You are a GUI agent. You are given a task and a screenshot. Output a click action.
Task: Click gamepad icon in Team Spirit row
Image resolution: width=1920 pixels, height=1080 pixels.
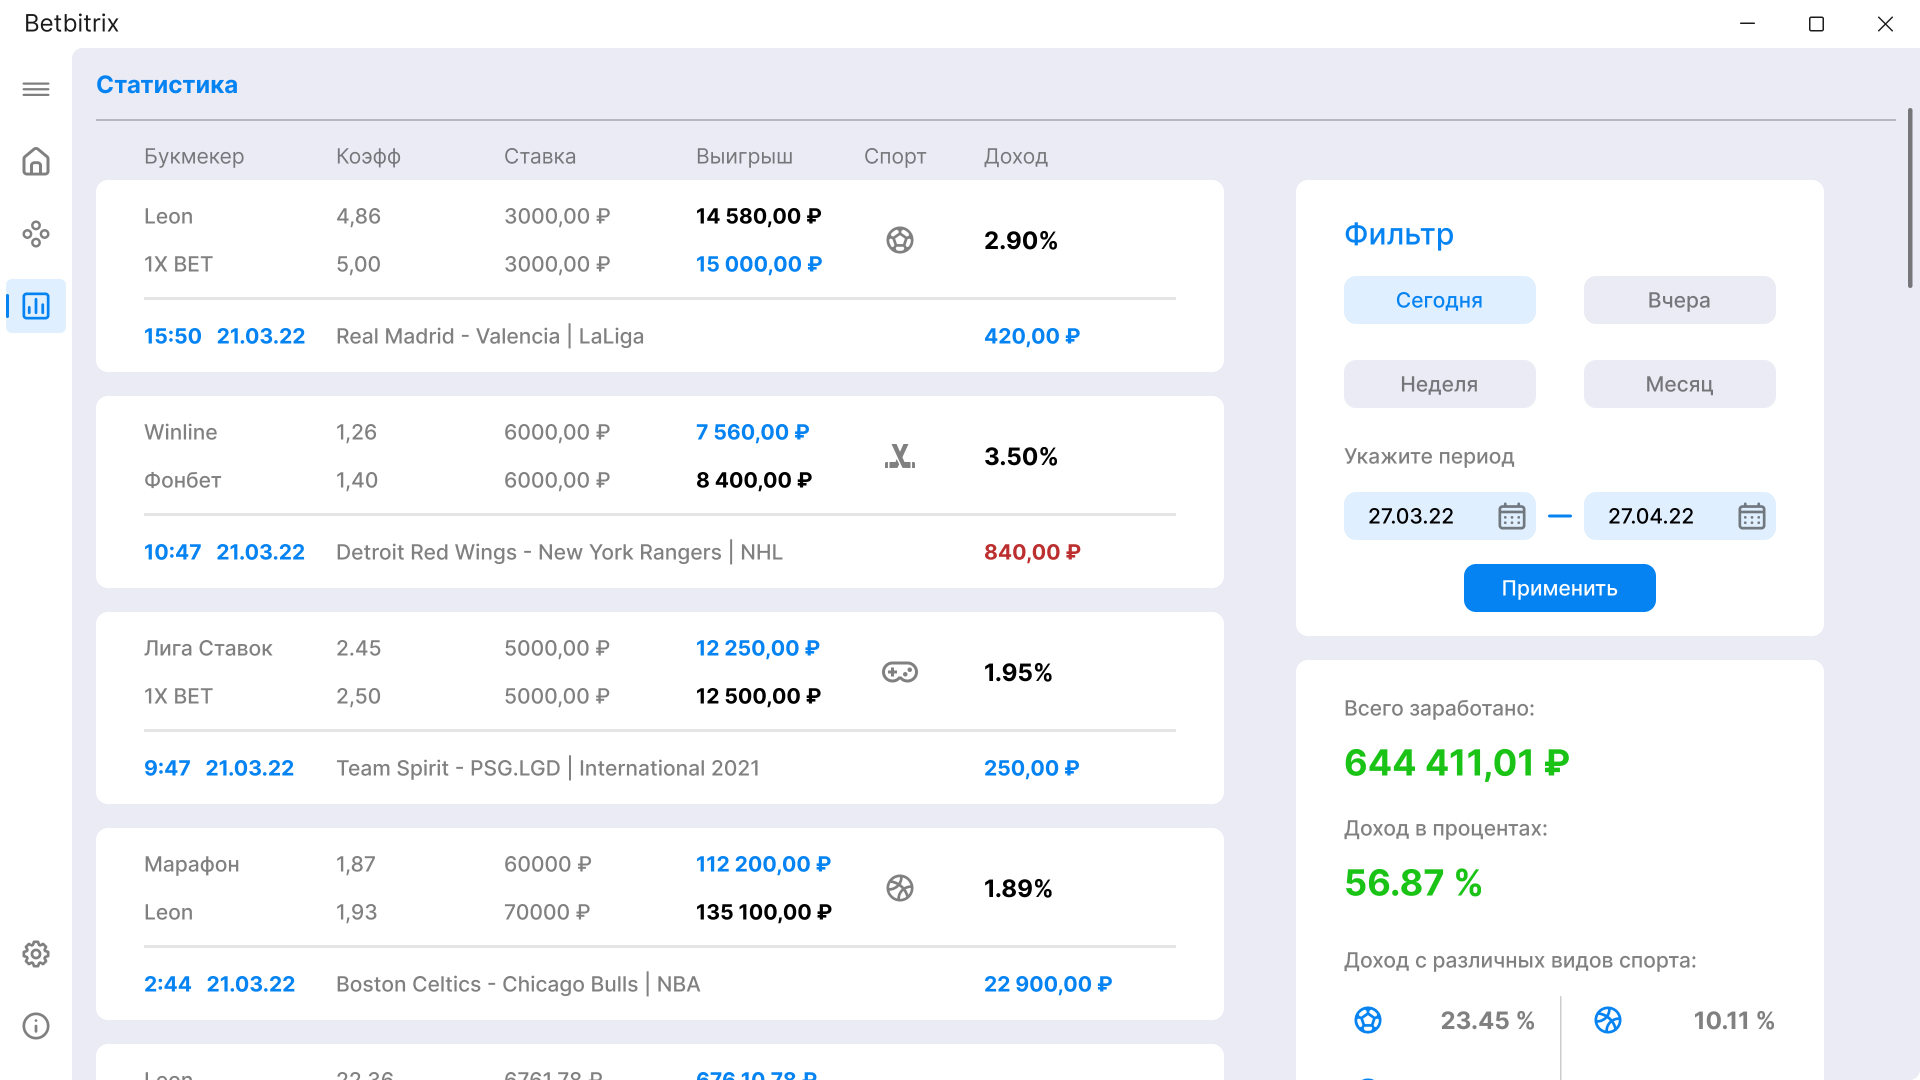(900, 672)
